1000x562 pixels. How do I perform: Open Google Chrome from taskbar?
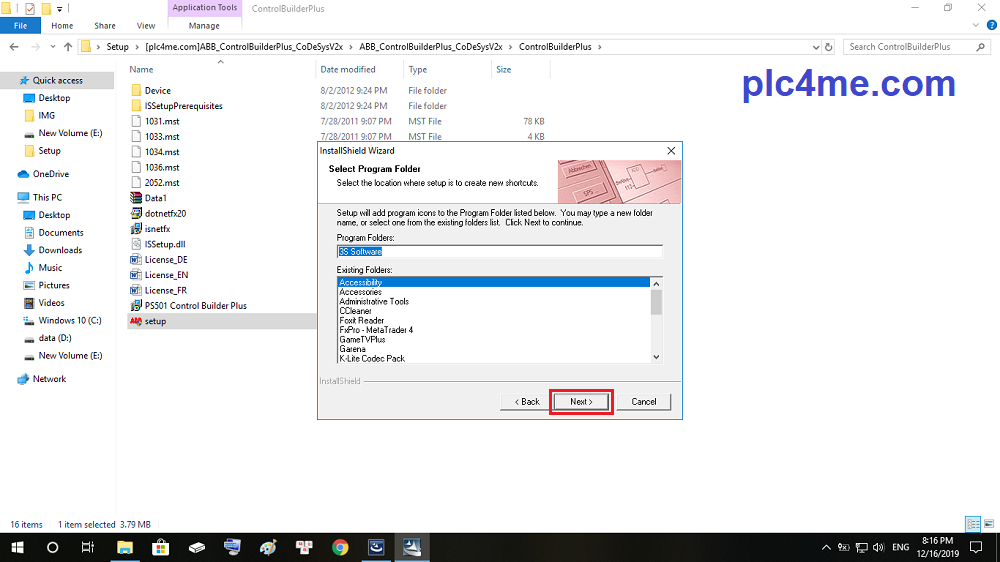[340, 547]
